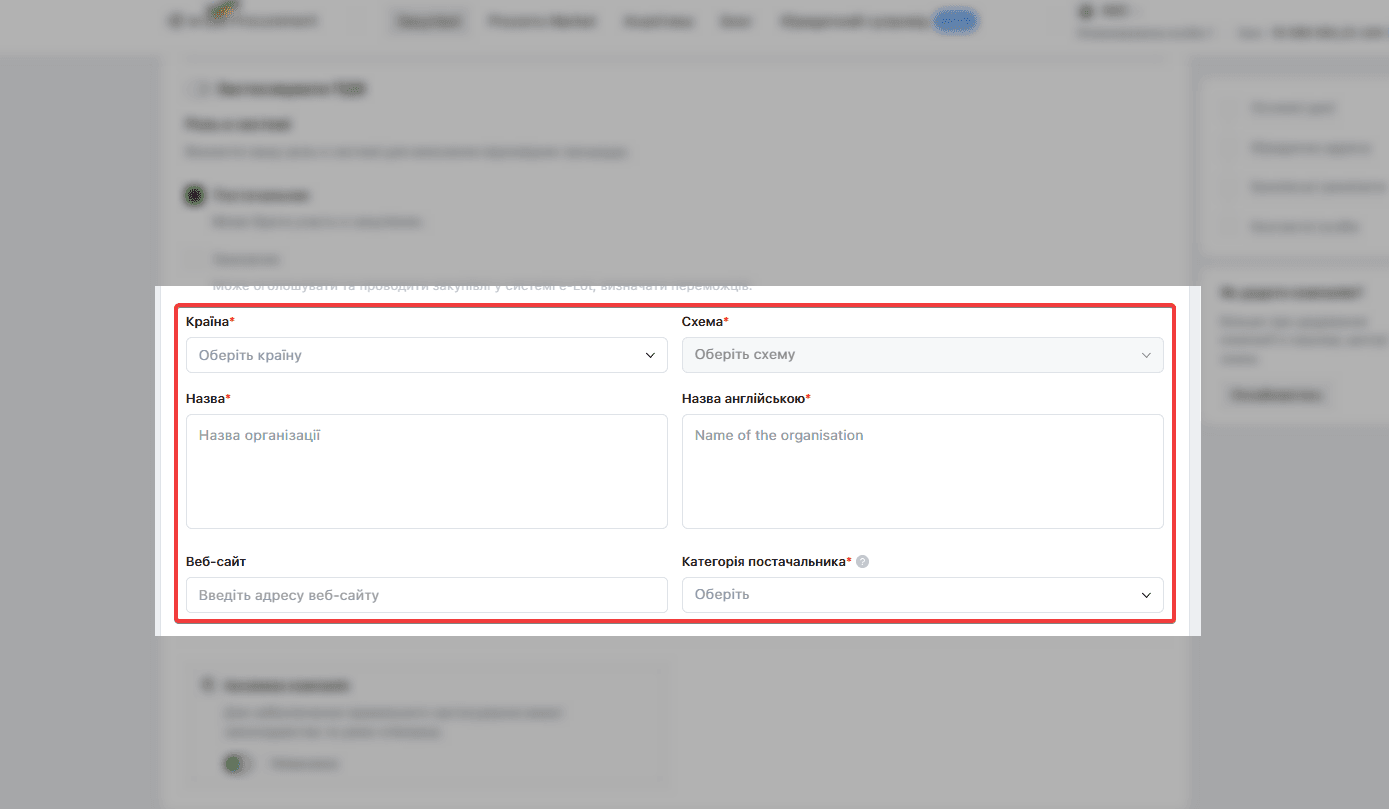This screenshot has height=809, width=1389.
Task: Tick the checkbox above the role section
Action: coord(201,90)
